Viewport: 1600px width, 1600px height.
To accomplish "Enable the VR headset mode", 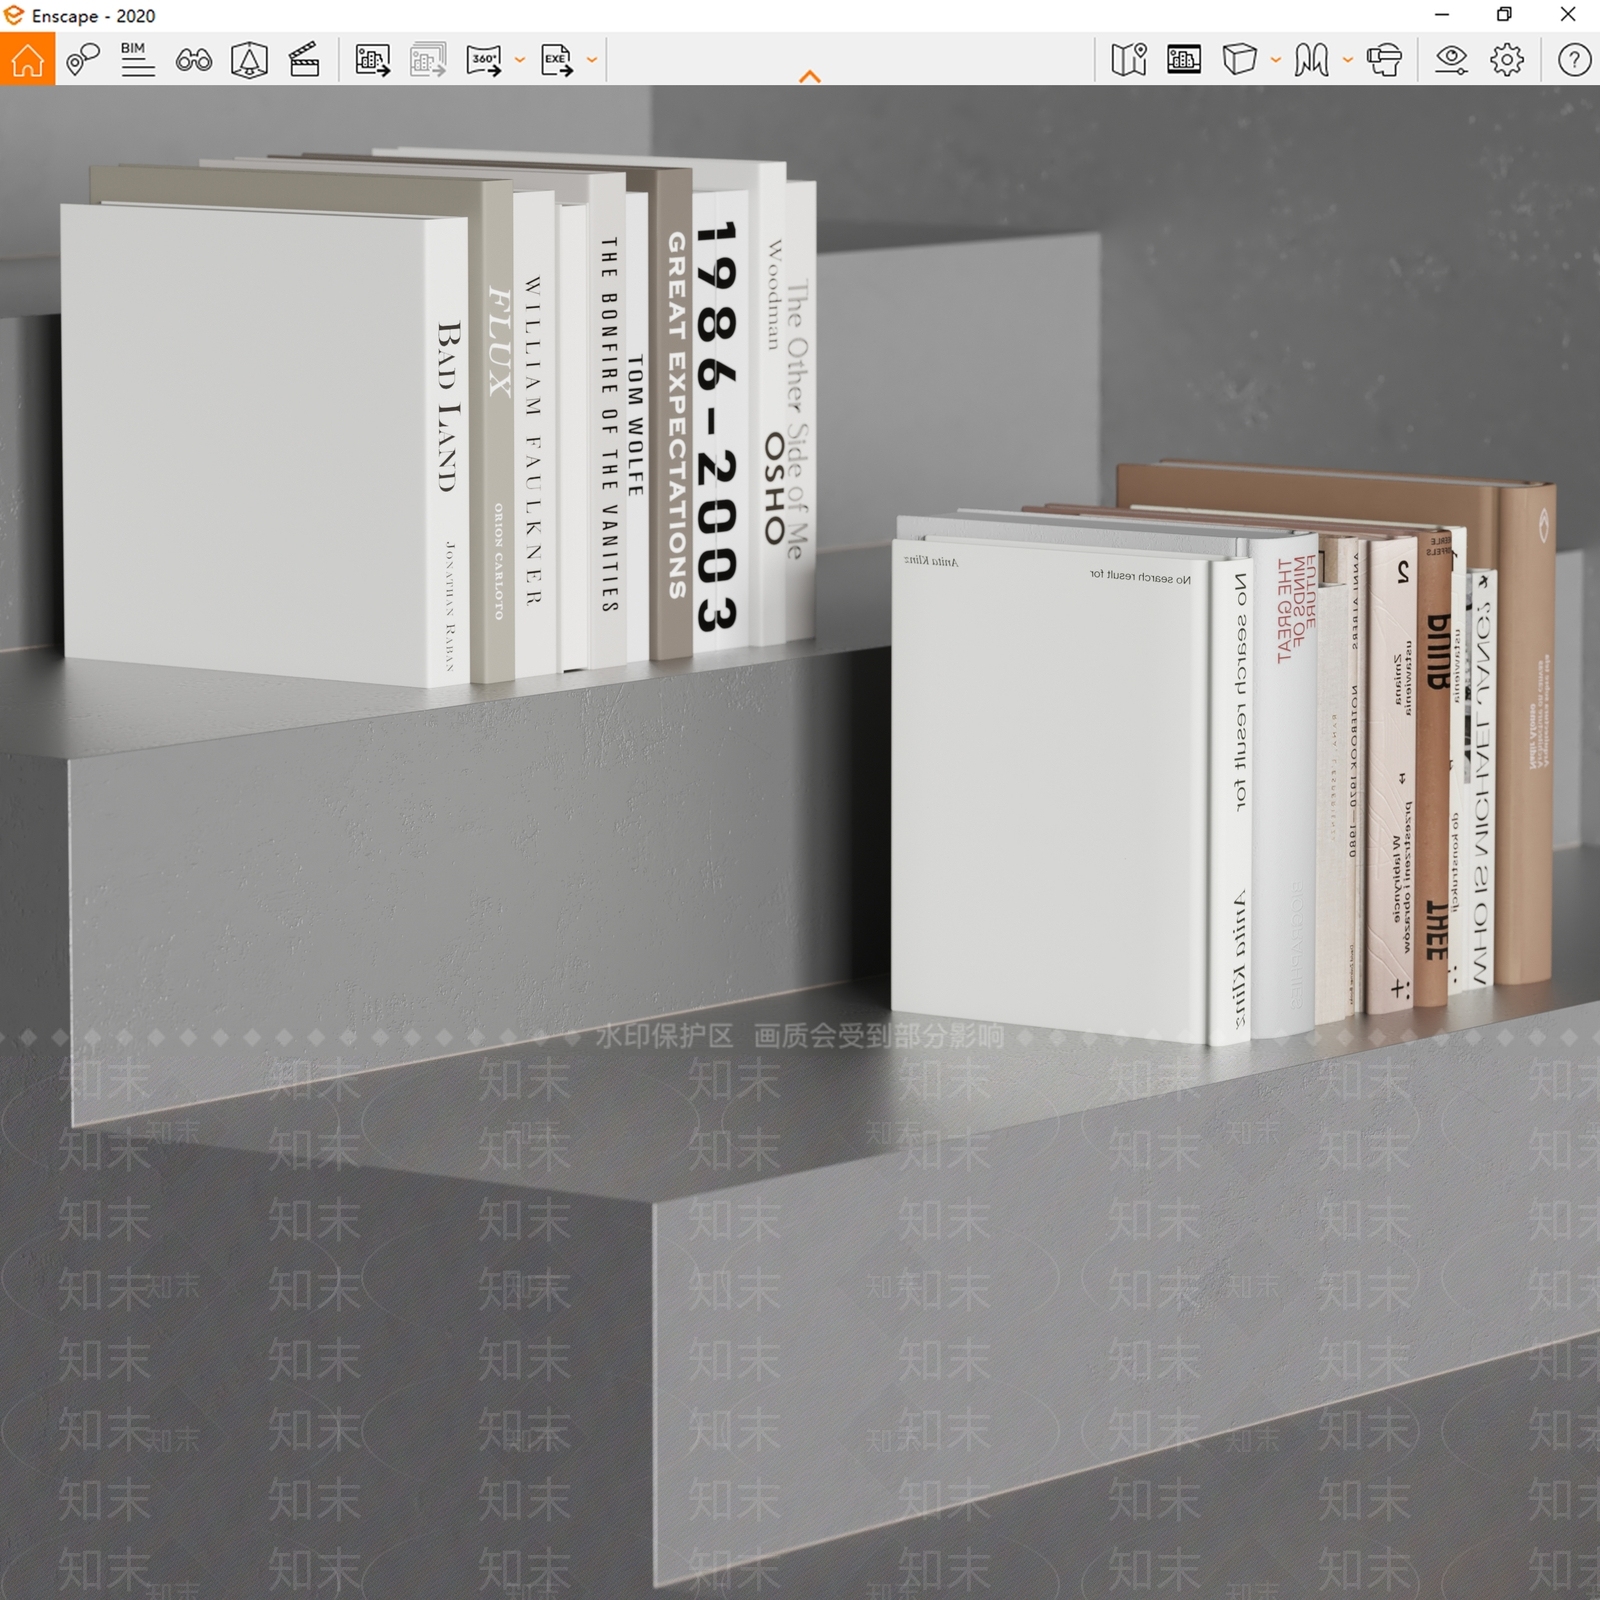I will point(1384,60).
